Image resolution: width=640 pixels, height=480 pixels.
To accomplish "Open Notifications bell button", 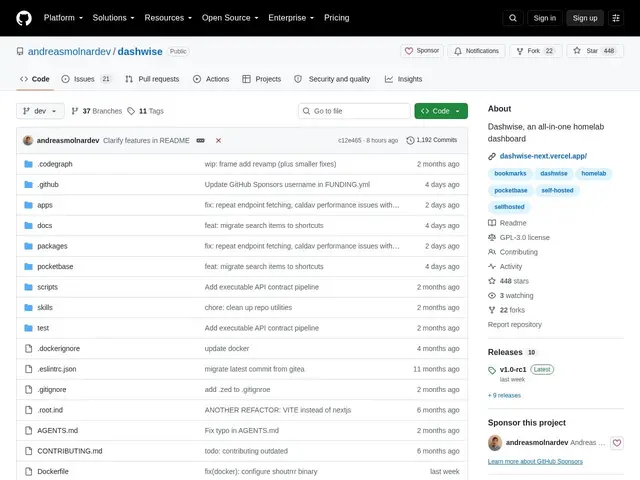I will coord(476,51).
